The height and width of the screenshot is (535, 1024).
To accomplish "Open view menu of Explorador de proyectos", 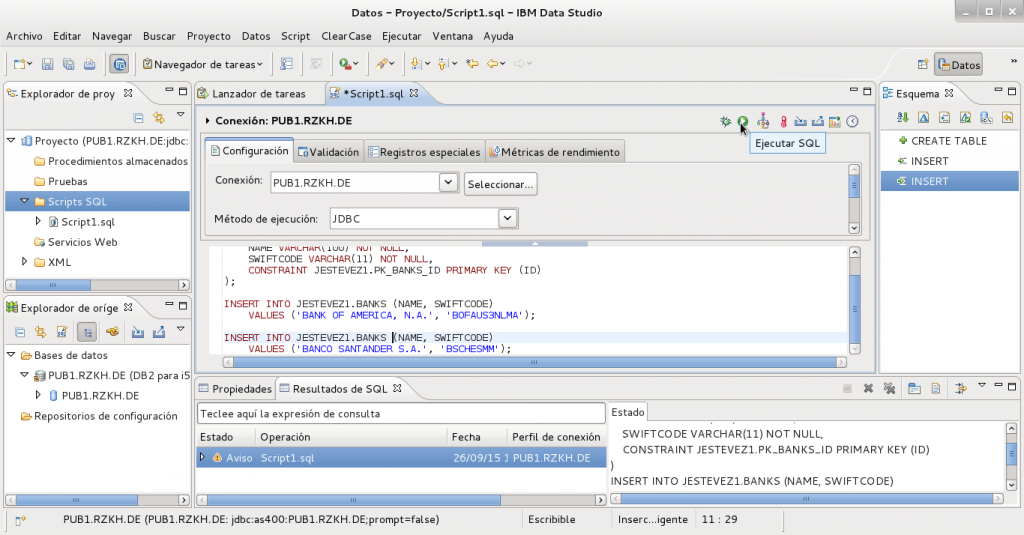I will (x=181, y=116).
